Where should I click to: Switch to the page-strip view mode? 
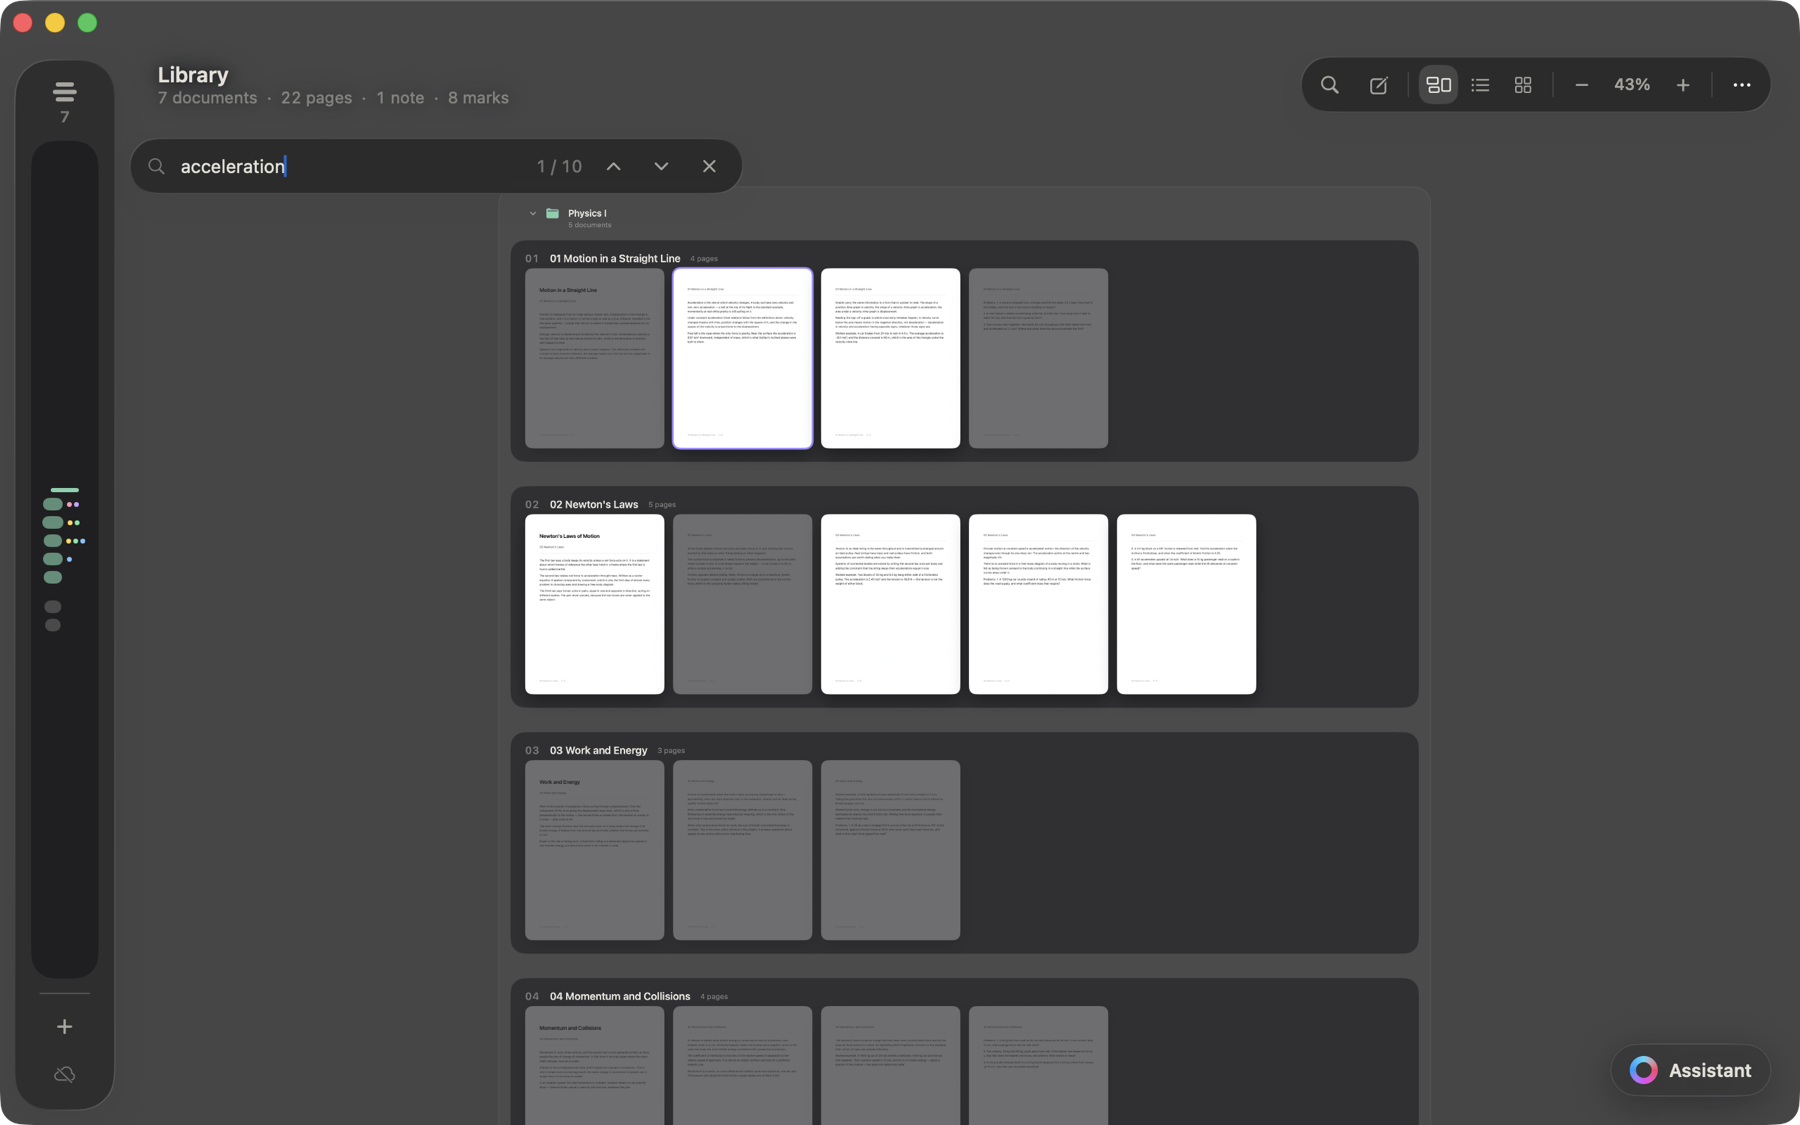pos(1438,85)
